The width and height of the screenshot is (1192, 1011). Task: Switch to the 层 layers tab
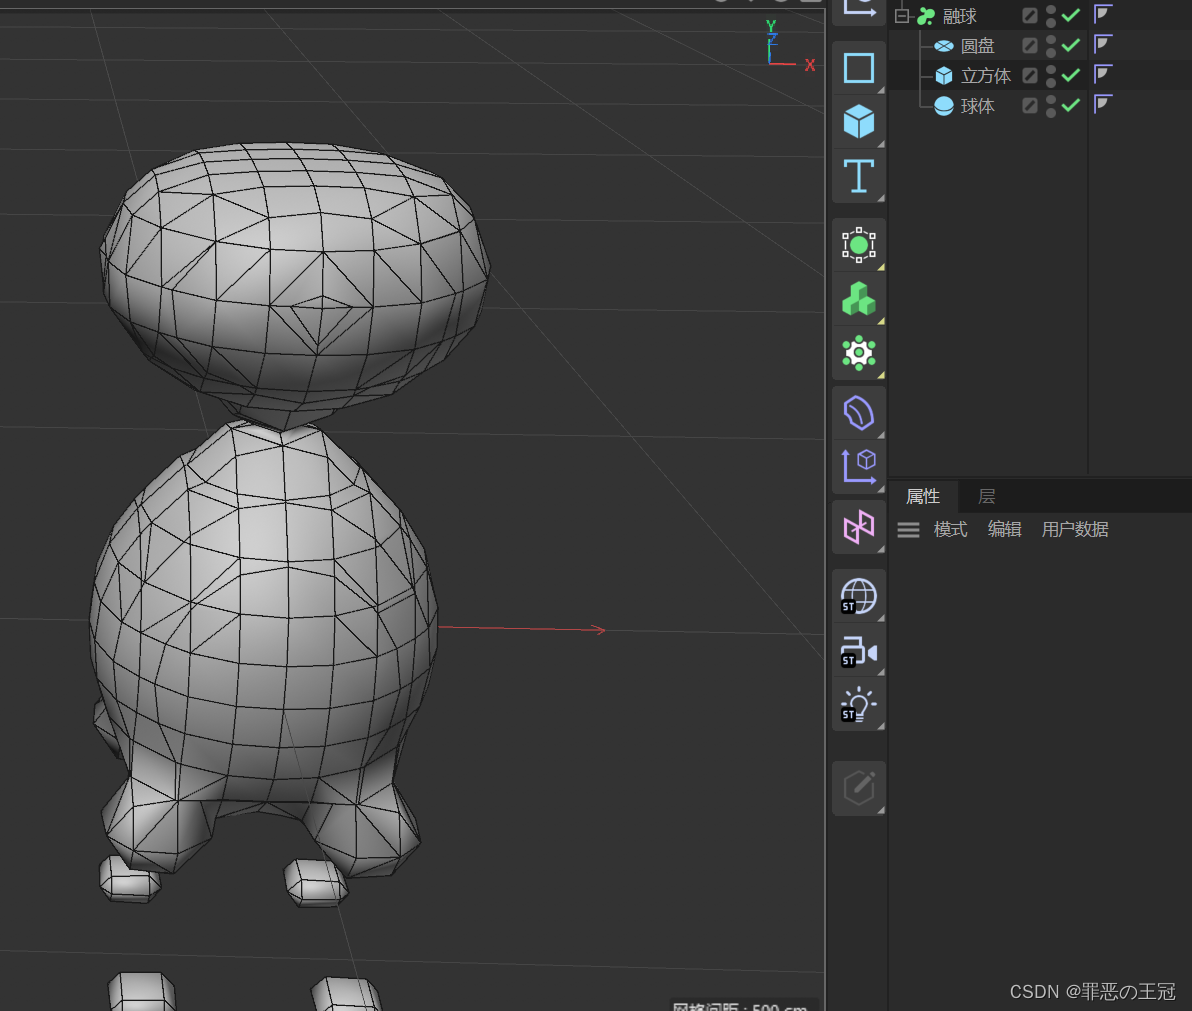coord(987,496)
